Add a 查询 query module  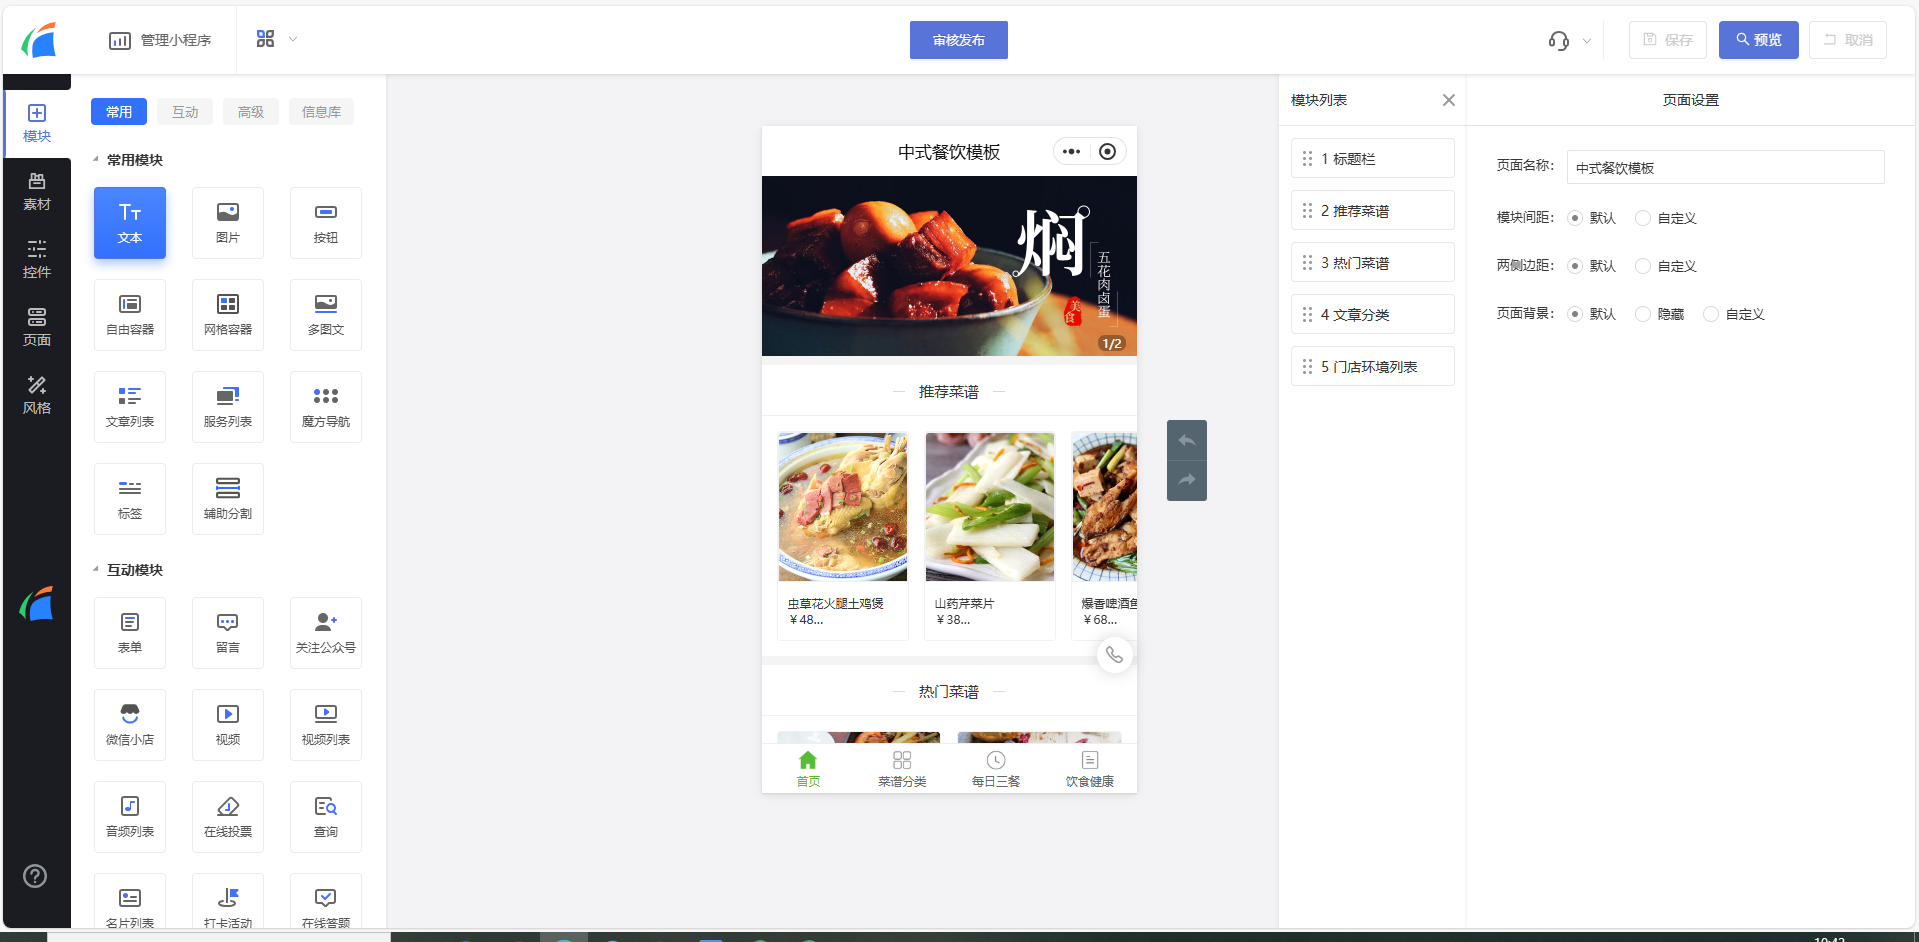(x=326, y=817)
